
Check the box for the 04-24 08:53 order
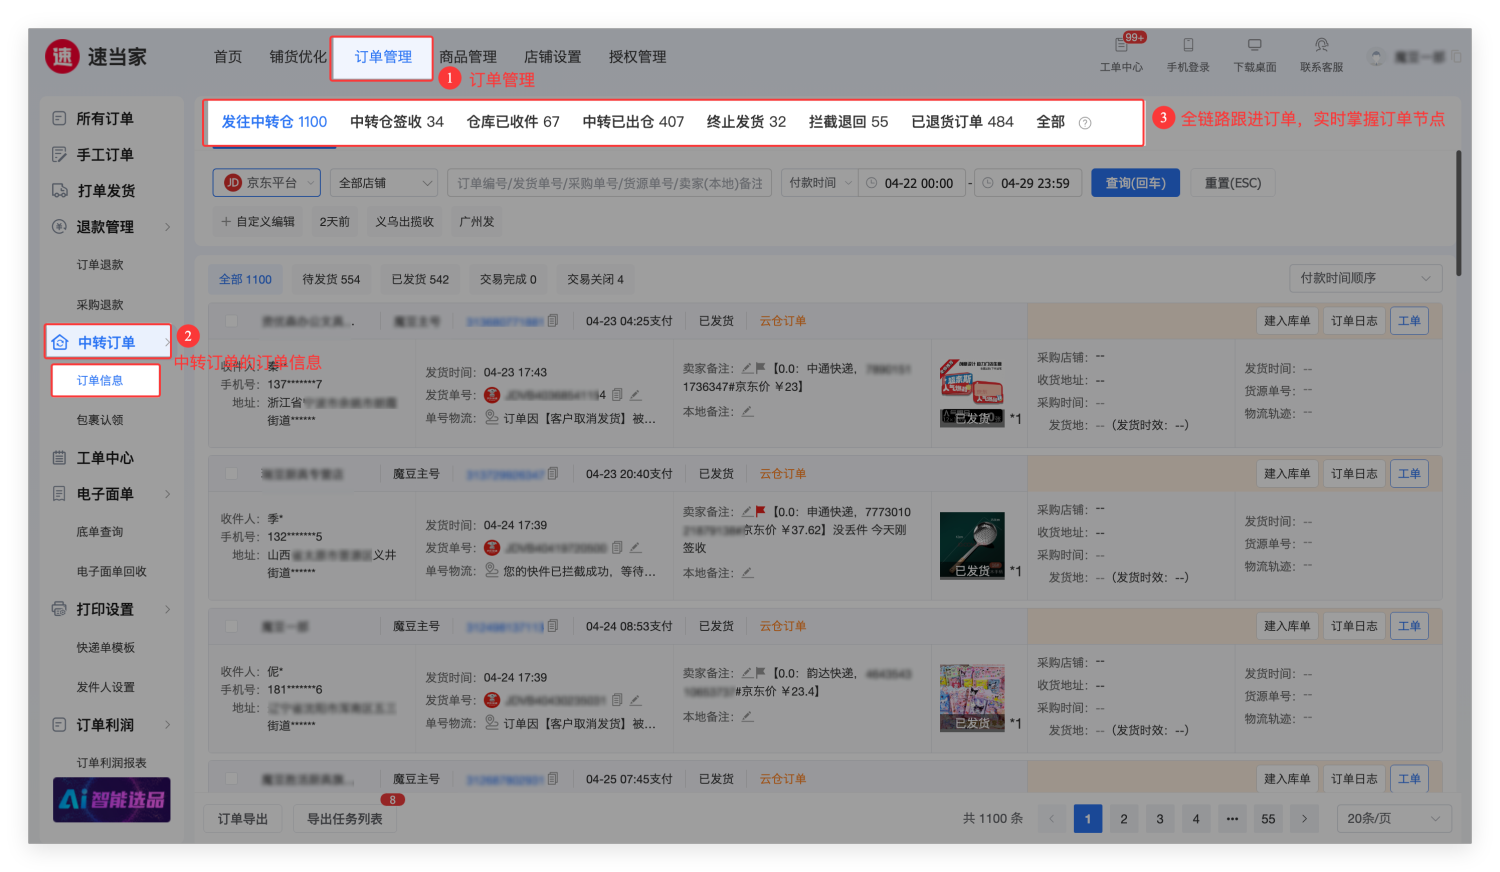231,626
